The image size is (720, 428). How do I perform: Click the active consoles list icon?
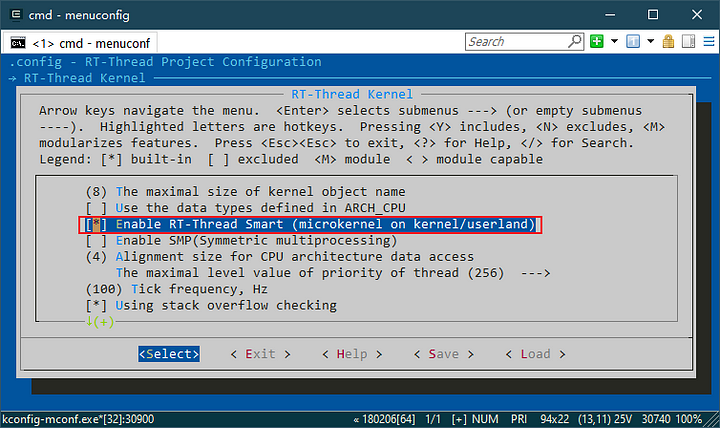(x=633, y=41)
